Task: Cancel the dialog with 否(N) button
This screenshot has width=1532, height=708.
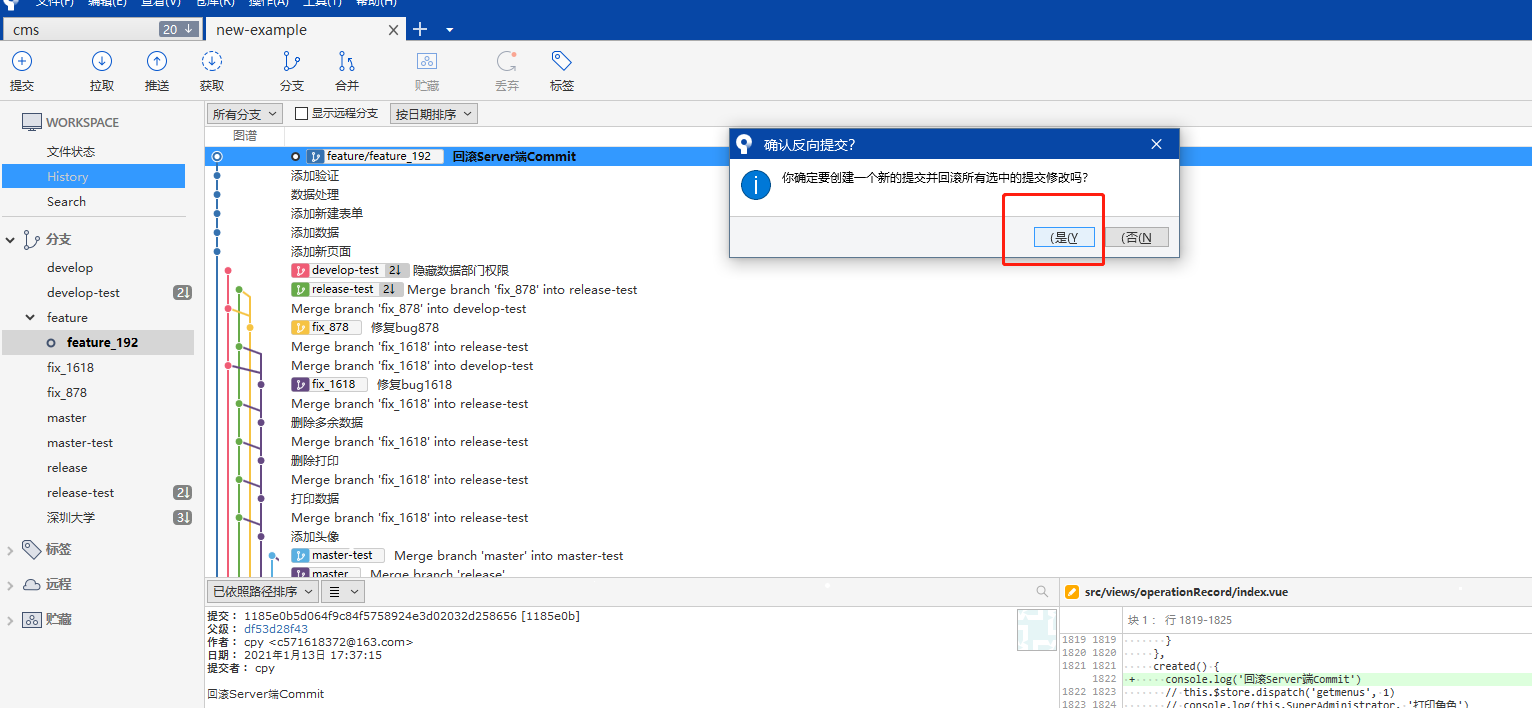Action: [1136, 237]
